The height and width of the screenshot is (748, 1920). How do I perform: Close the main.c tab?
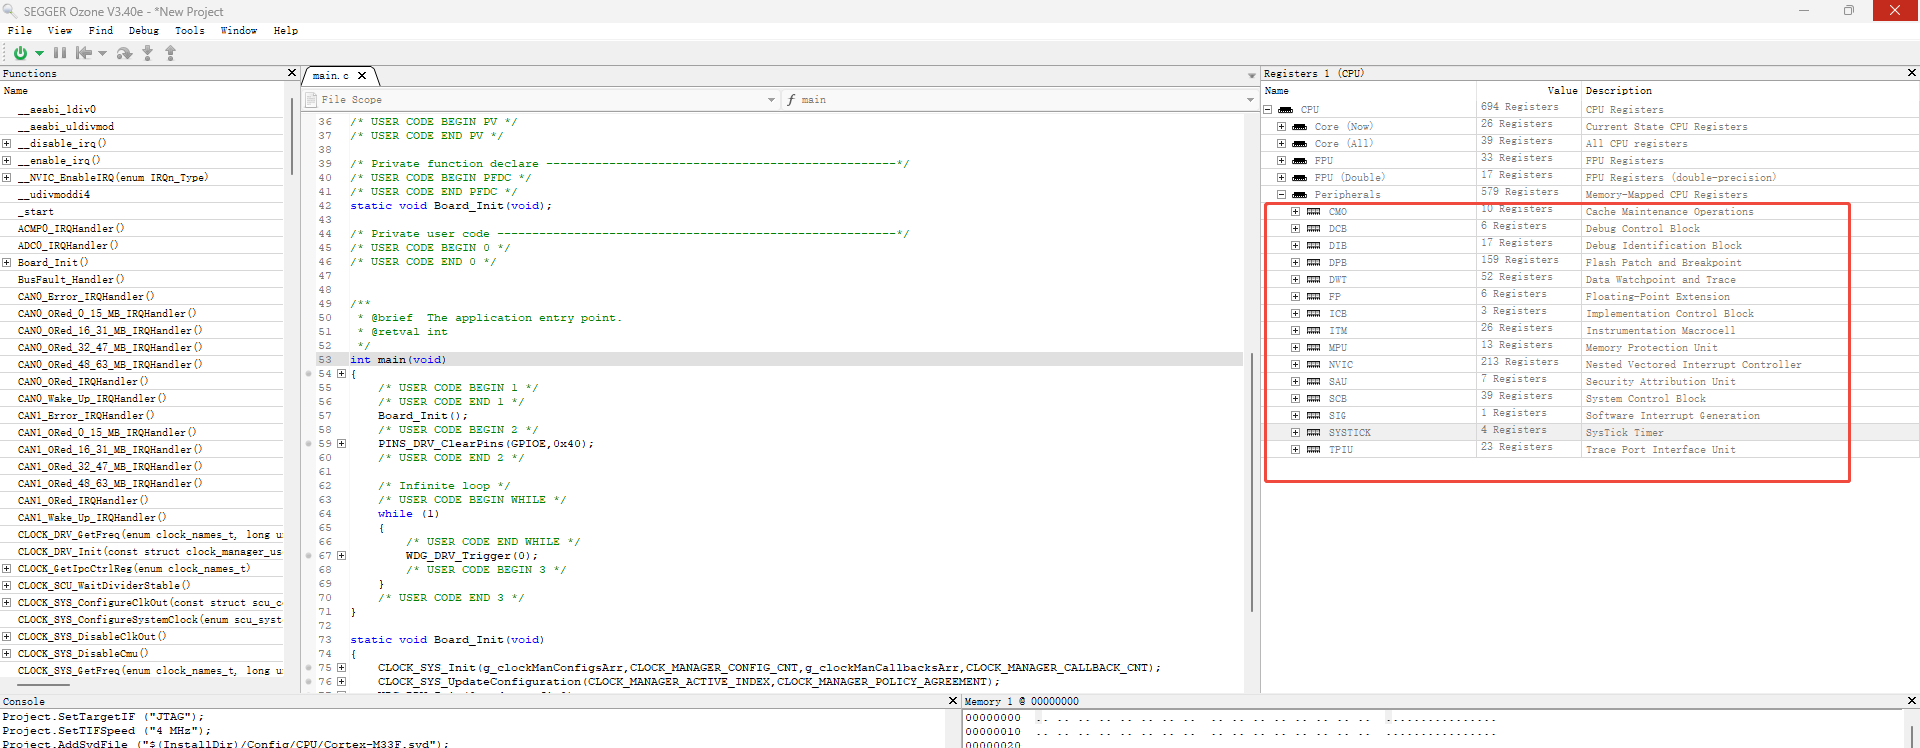pyautogui.click(x=362, y=76)
